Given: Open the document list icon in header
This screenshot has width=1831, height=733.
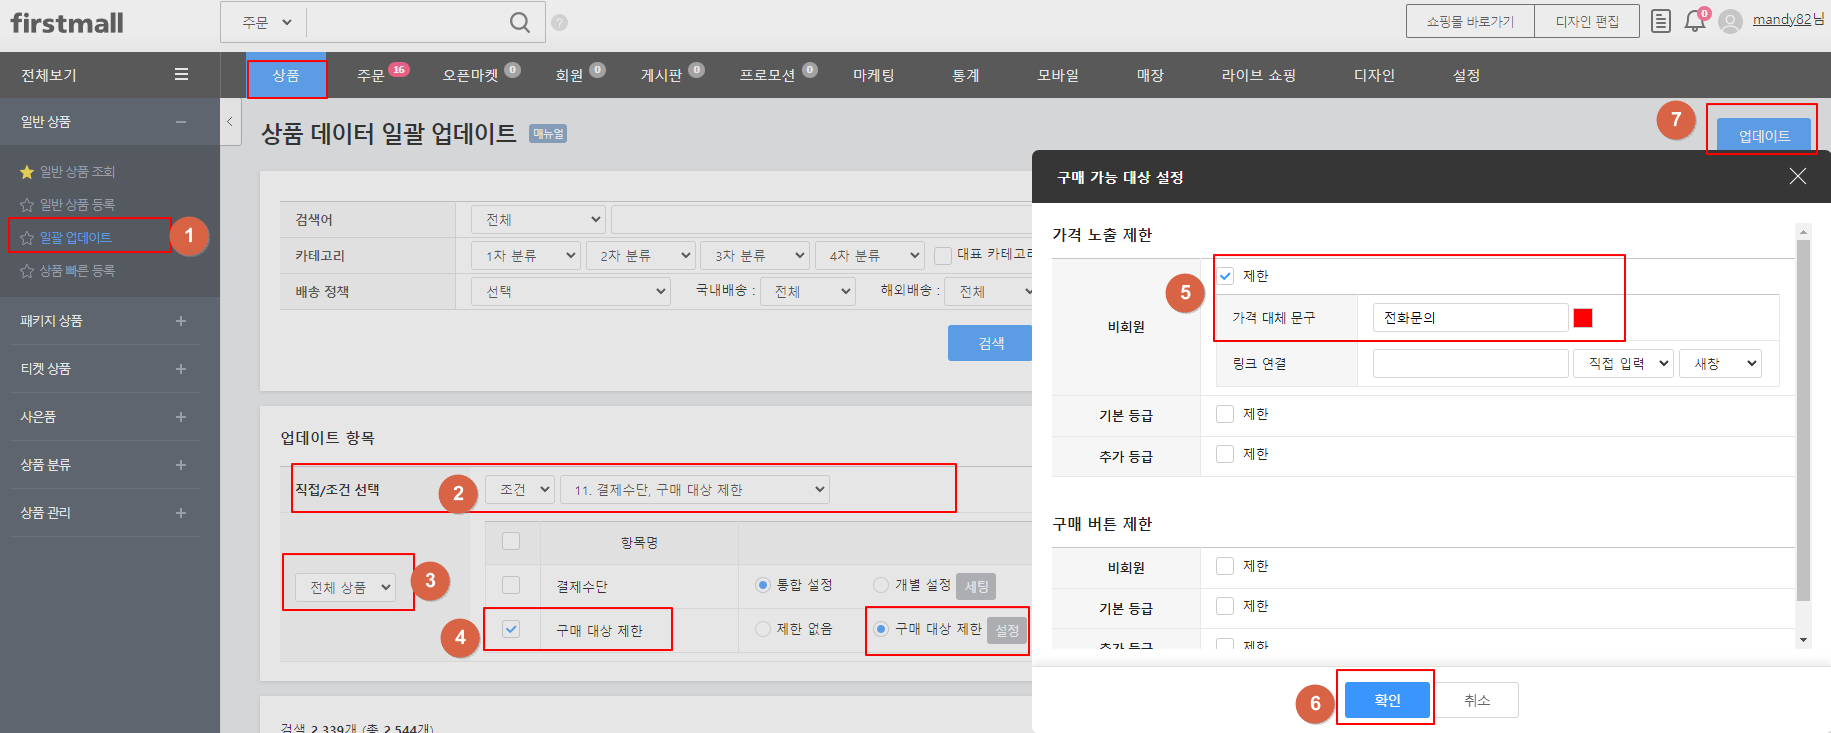Looking at the screenshot, I should (1660, 21).
